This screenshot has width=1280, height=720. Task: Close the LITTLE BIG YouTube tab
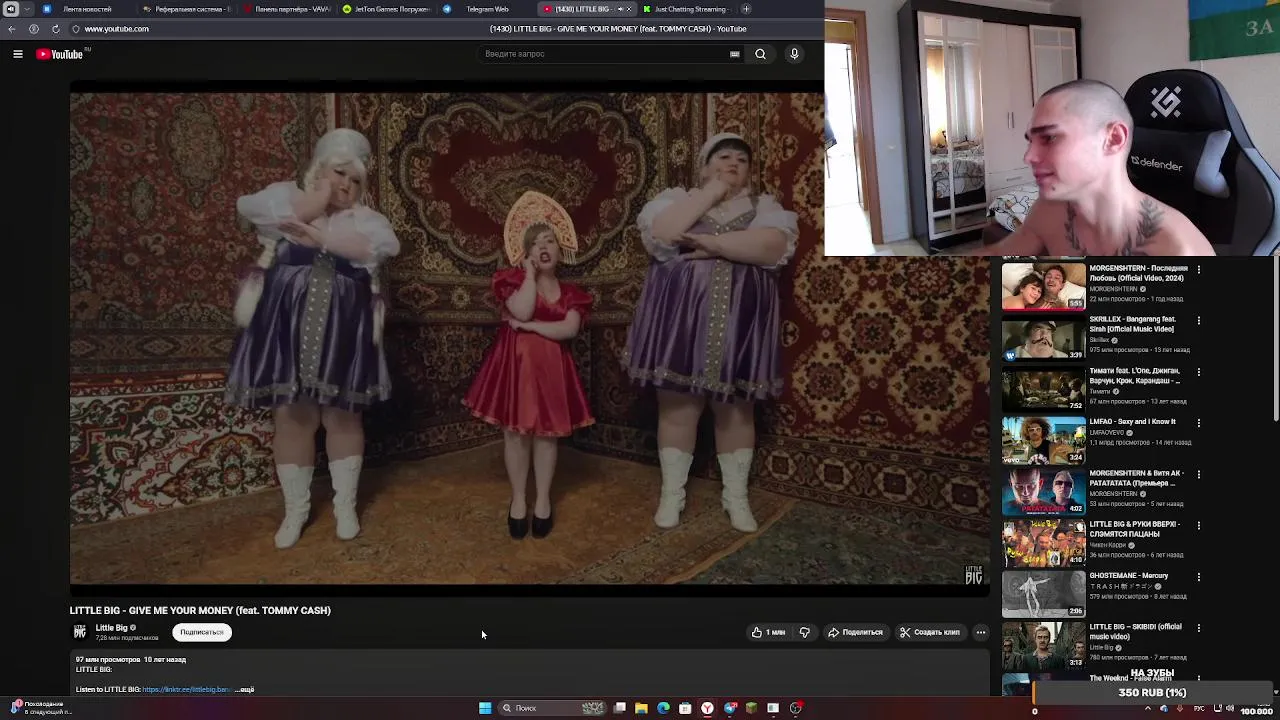(629, 9)
